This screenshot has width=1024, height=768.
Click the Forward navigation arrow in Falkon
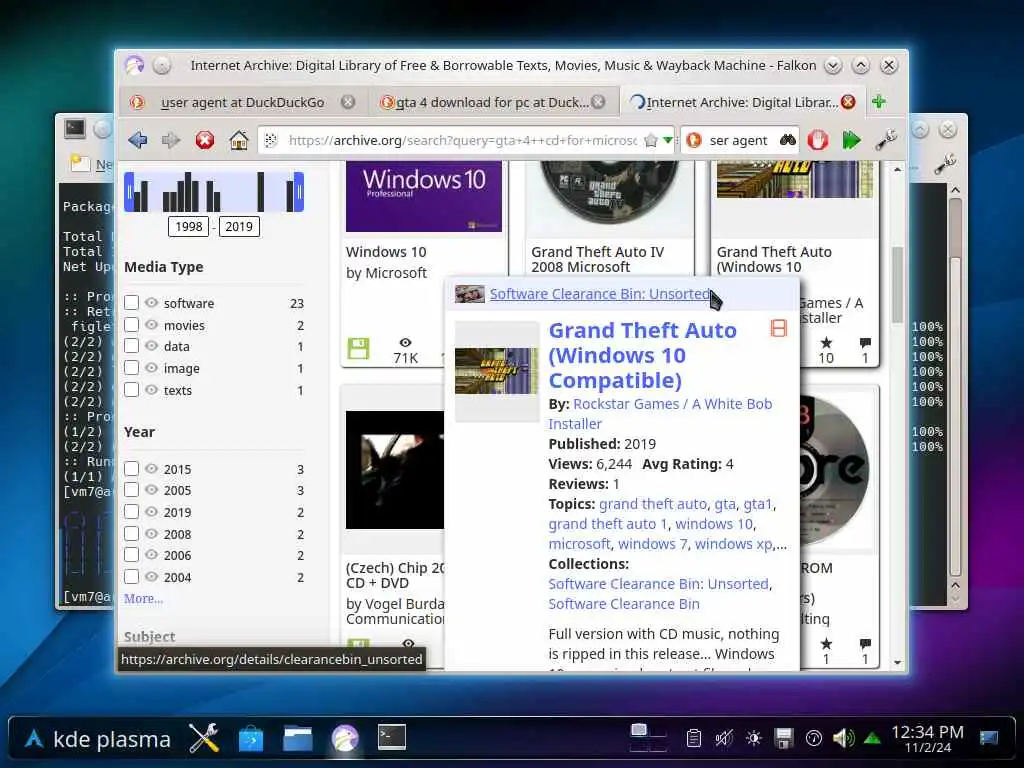[x=171, y=140]
